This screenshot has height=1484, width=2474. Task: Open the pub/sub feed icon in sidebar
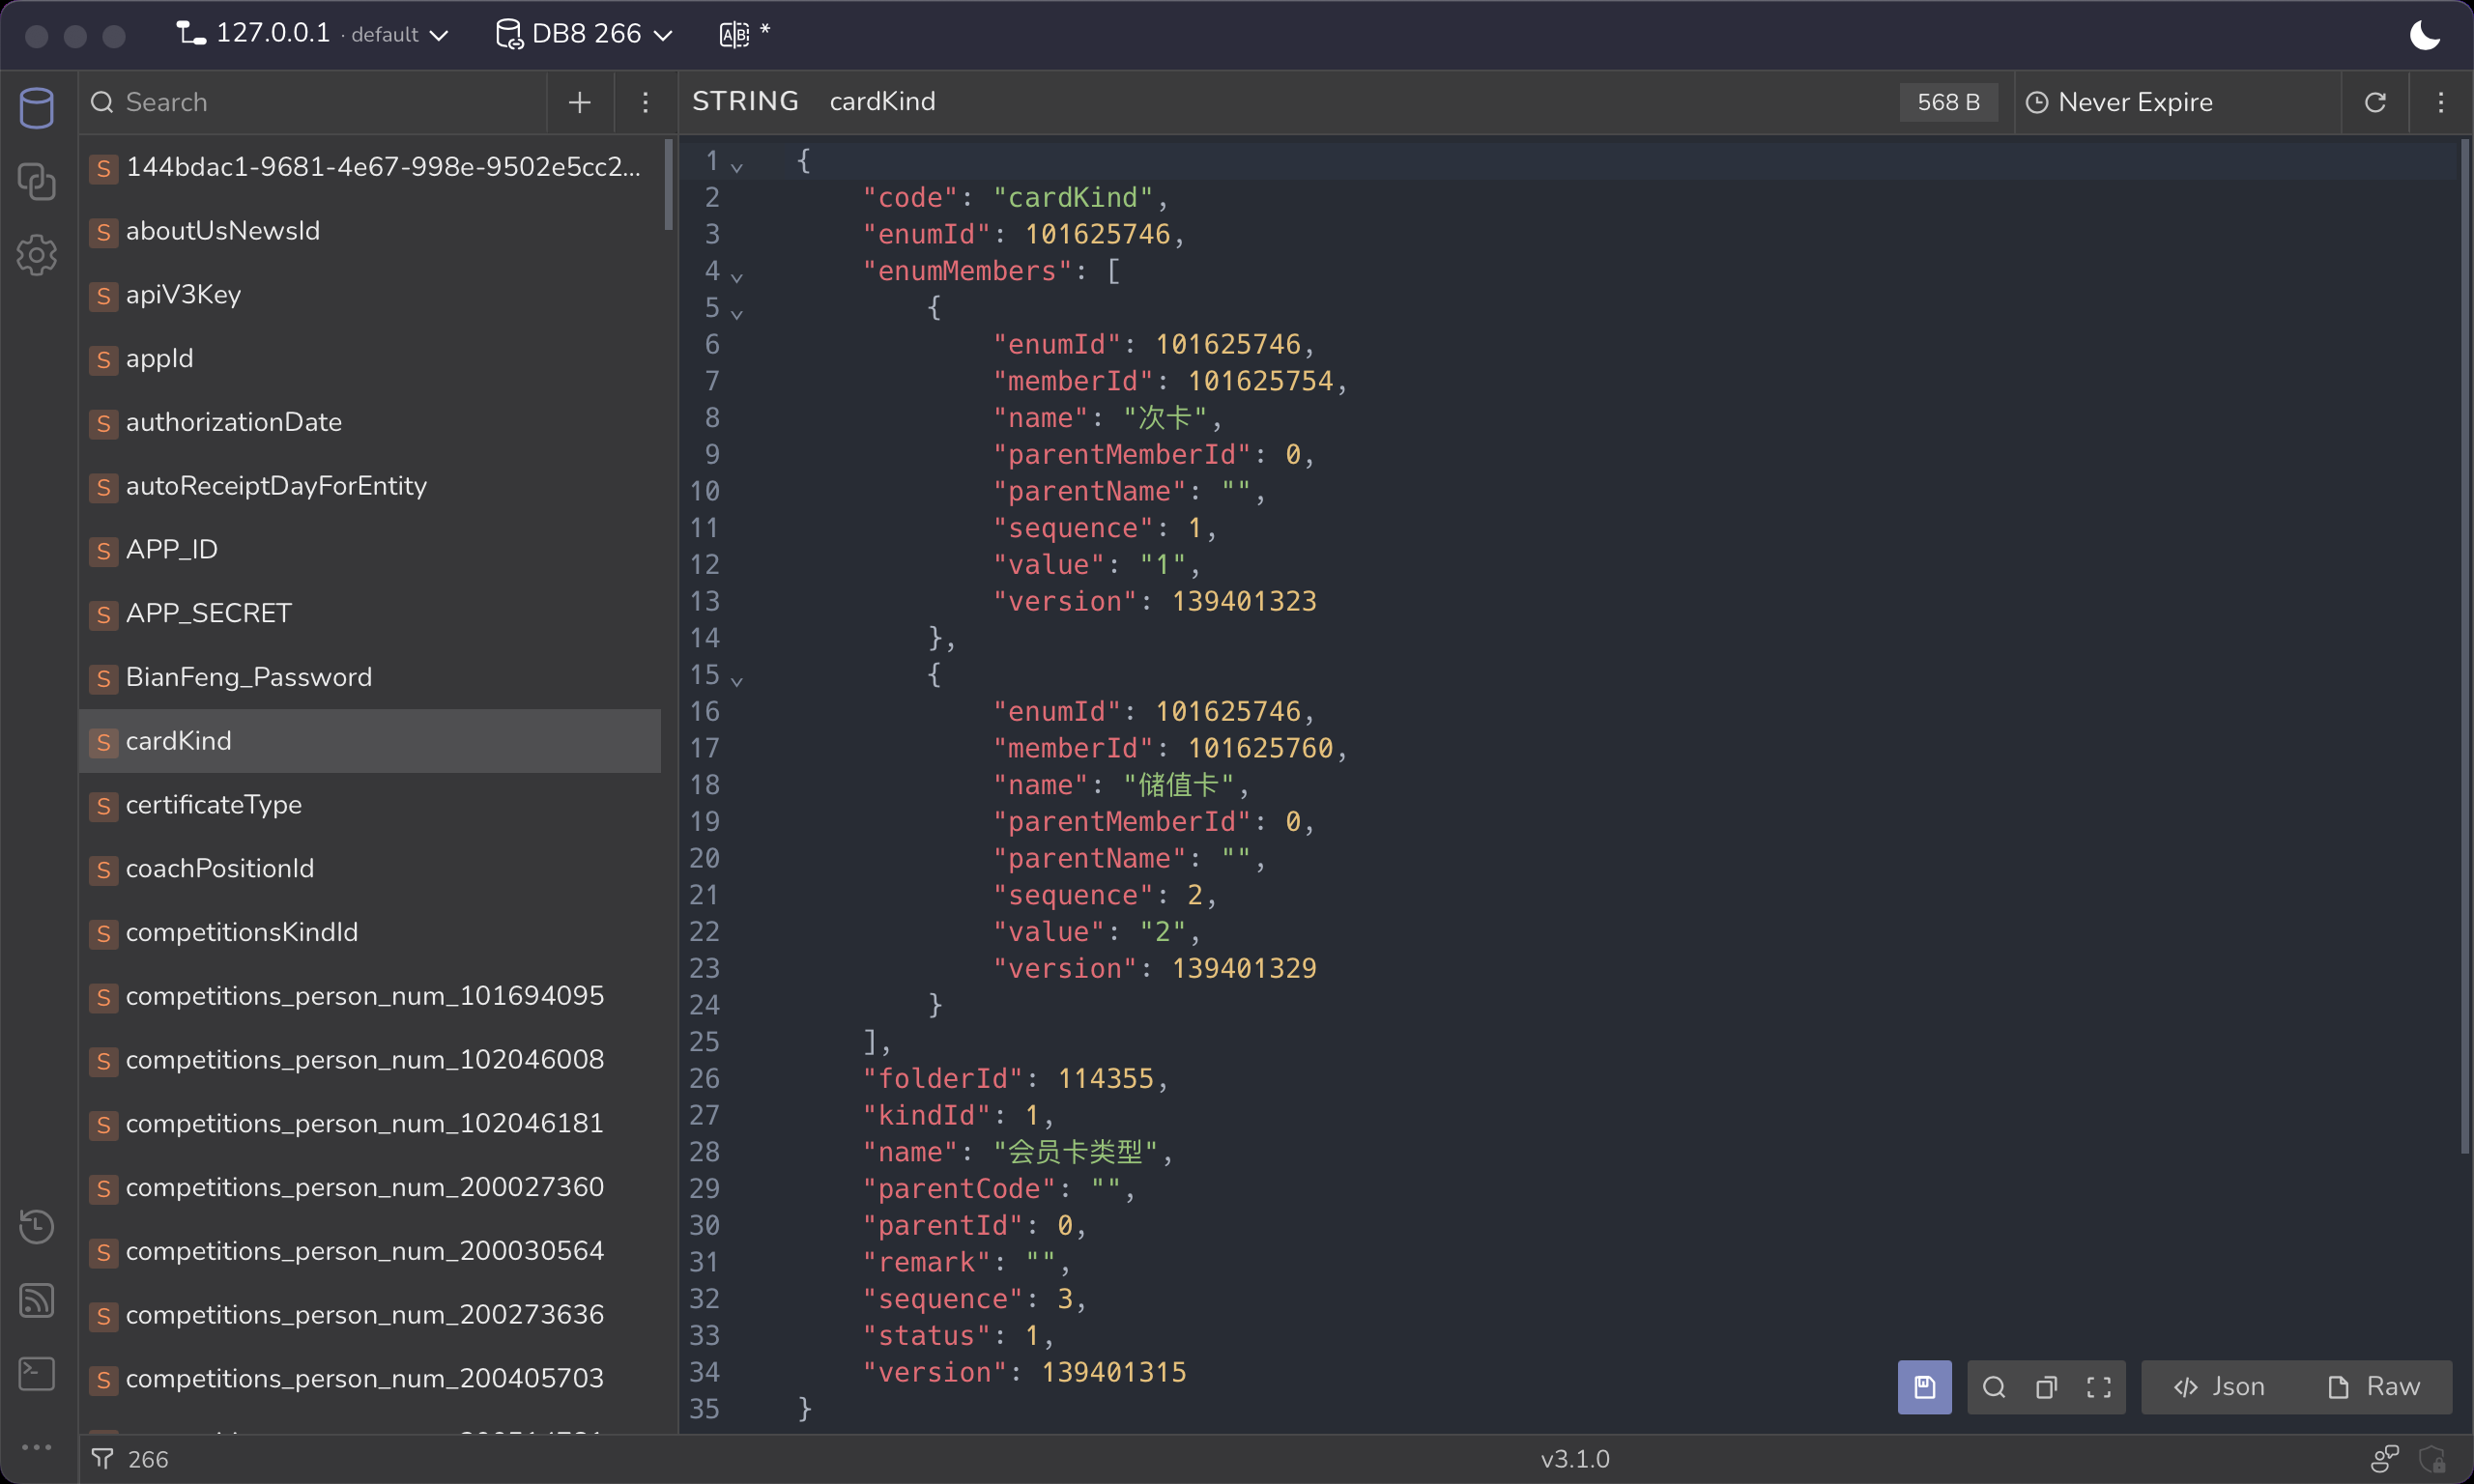[37, 1300]
